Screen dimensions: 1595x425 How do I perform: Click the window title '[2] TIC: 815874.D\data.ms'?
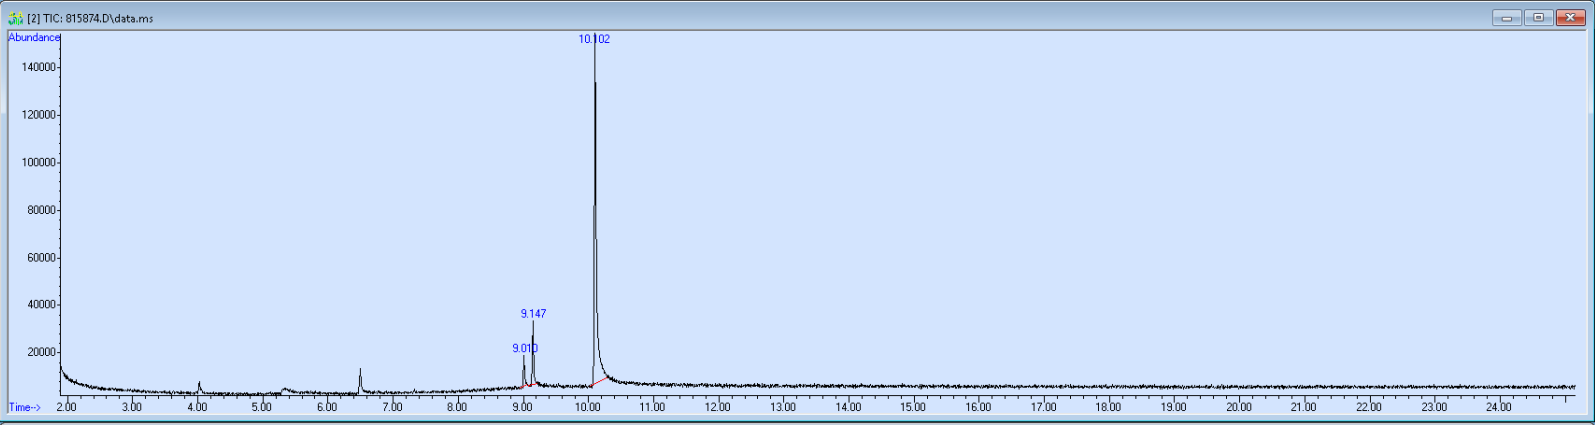point(91,19)
